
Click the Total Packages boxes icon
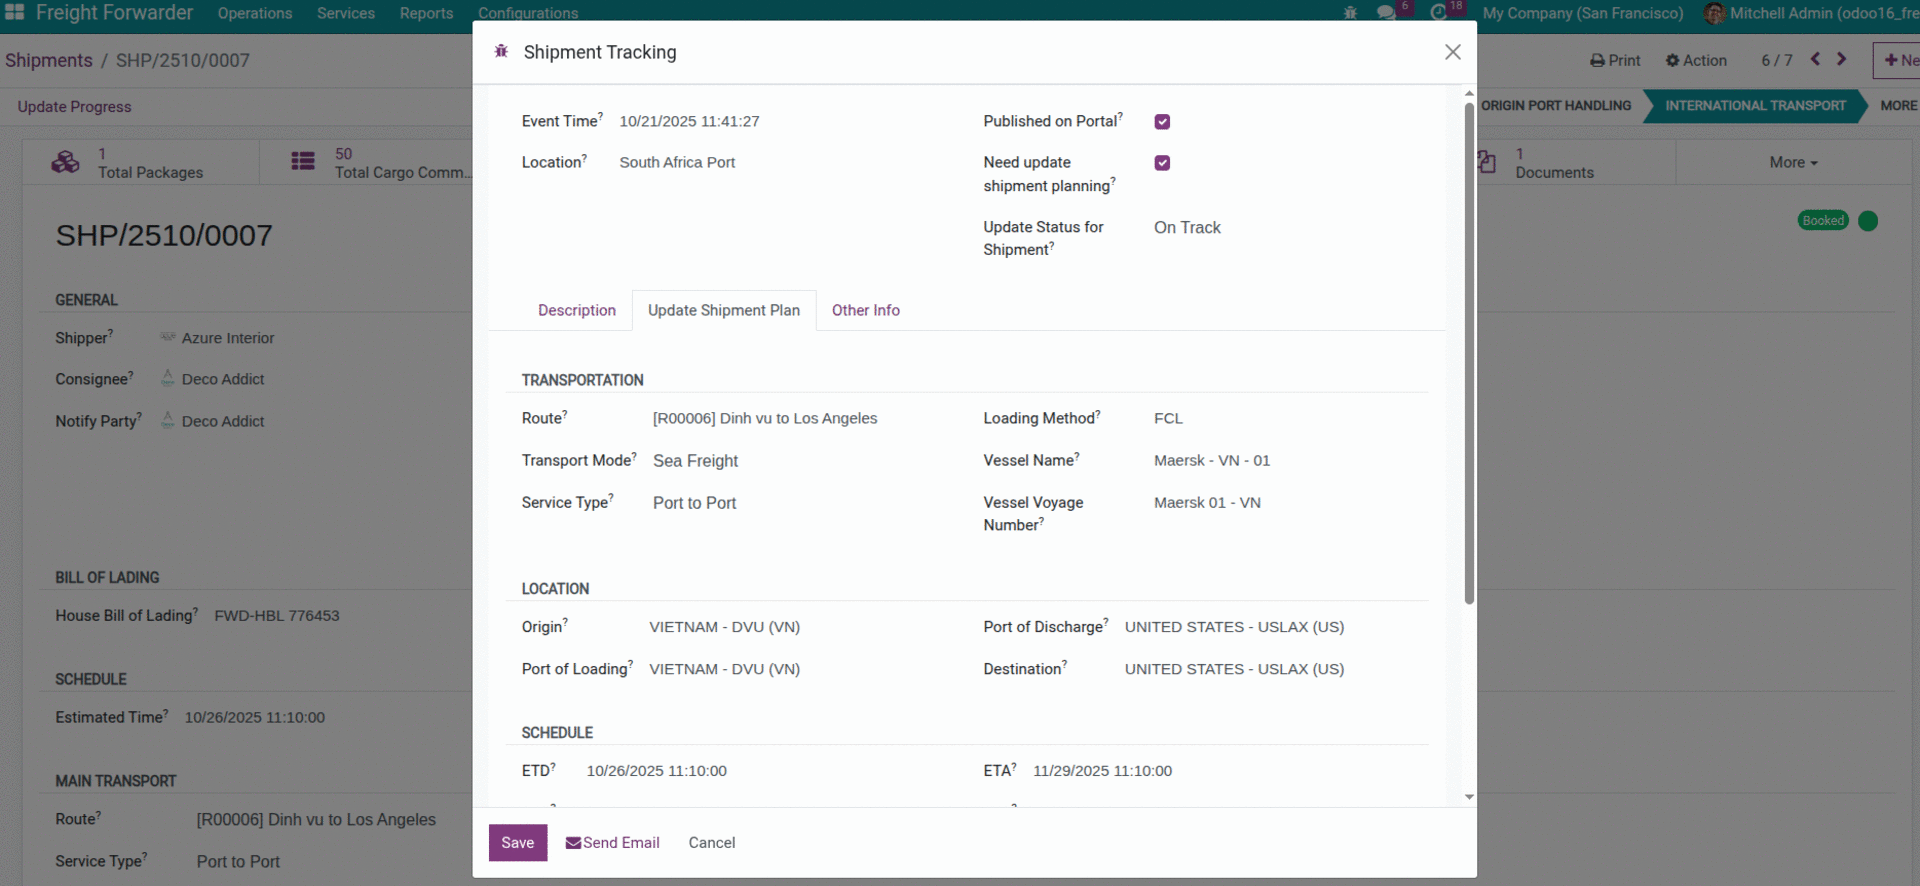click(x=66, y=162)
